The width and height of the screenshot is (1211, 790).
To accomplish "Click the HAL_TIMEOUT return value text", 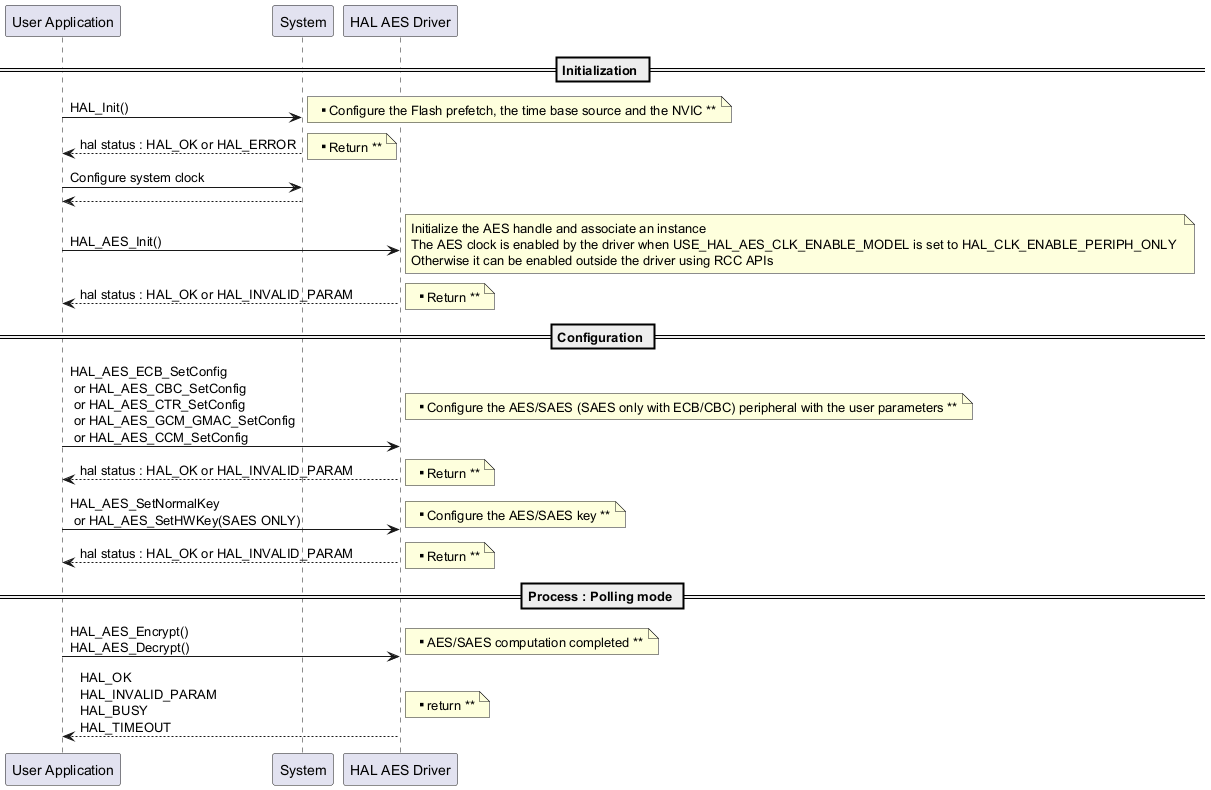I will click(125, 728).
